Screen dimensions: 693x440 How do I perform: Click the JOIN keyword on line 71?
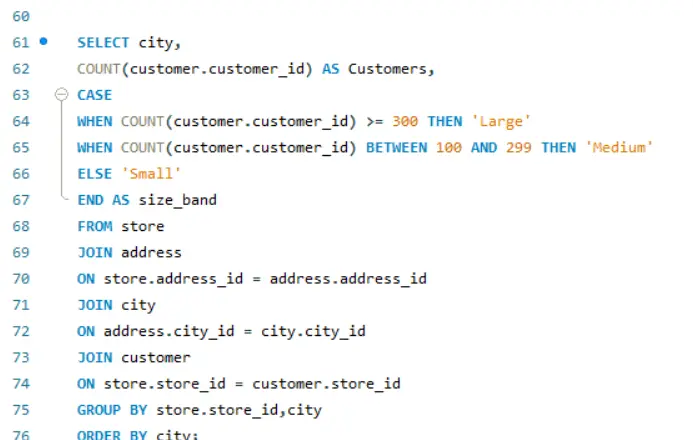pyautogui.click(x=95, y=305)
